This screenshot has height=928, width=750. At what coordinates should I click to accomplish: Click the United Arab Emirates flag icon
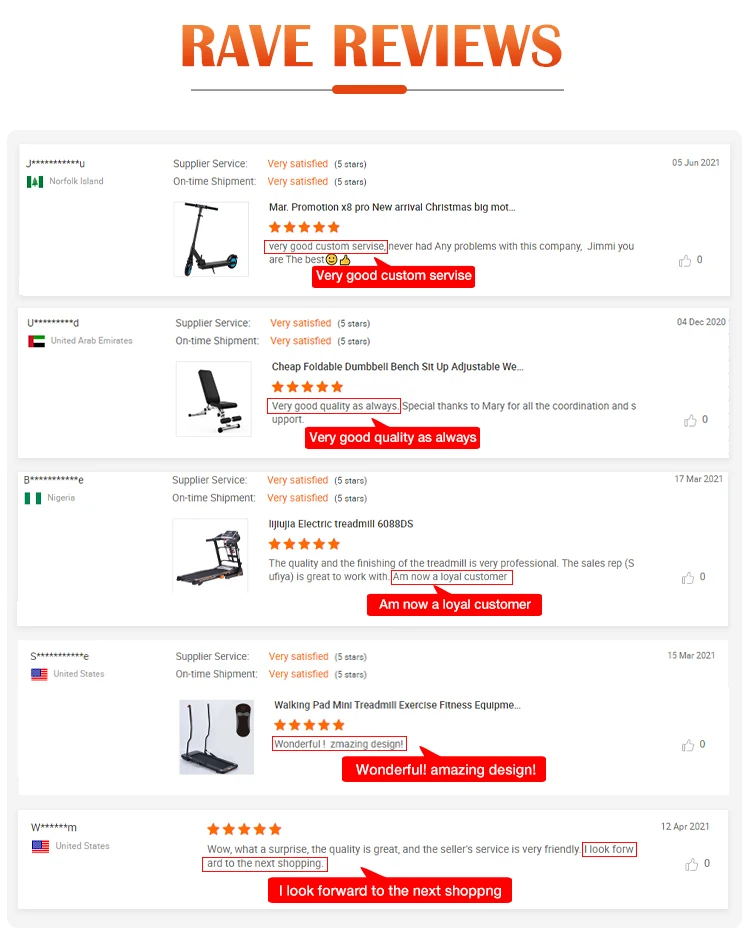tap(36, 341)
